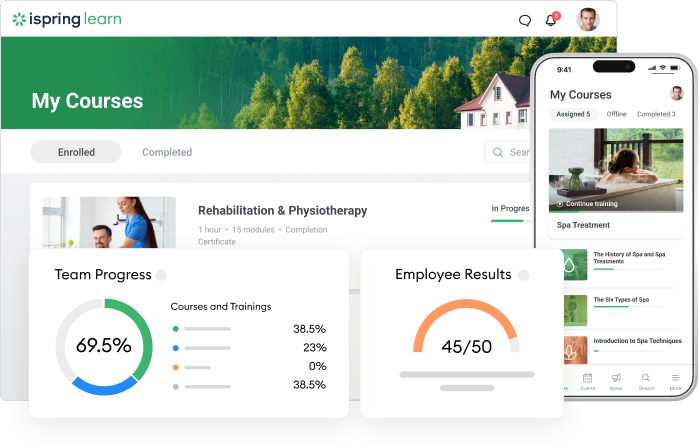The width and height of the screenshot is (700, 448).
Task: Click the search magnifier icon
Action: pyautogui.click(x=498, y=152)
